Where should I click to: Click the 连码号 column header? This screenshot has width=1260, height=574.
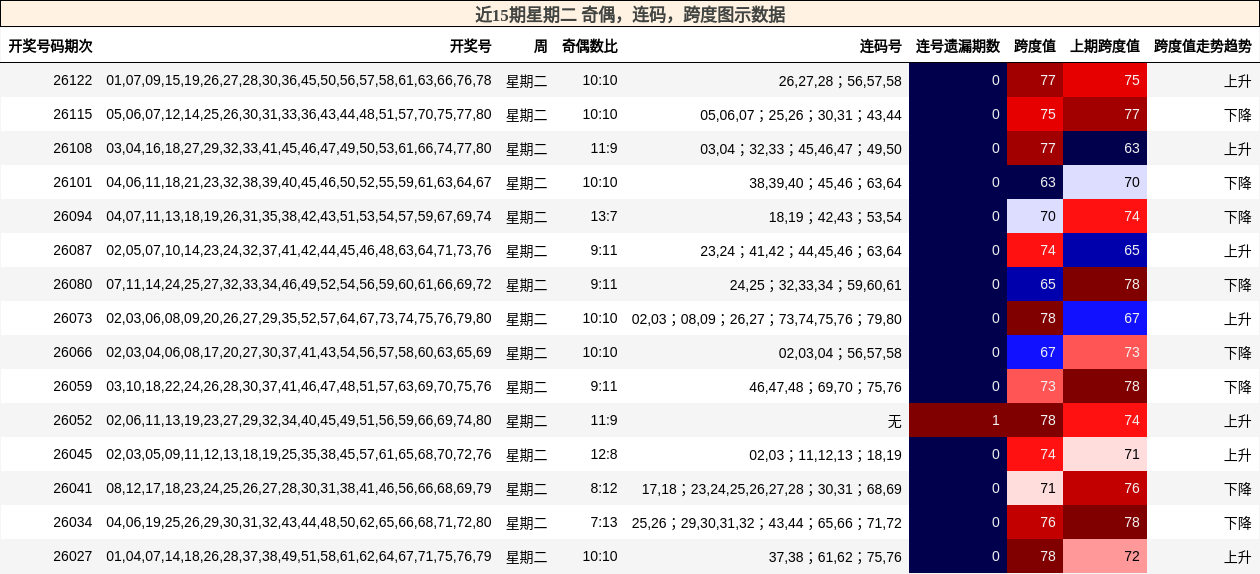click(x=880, y=46)
